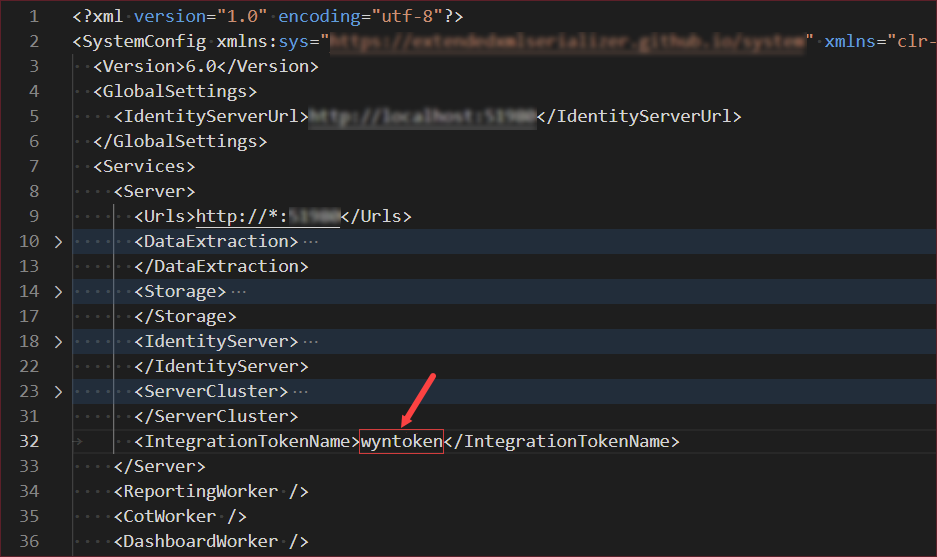The height and width of the screenshot is (557, 937).
Task: Click the closing IdentityServerUrl tag
Action: pos(639,117)
